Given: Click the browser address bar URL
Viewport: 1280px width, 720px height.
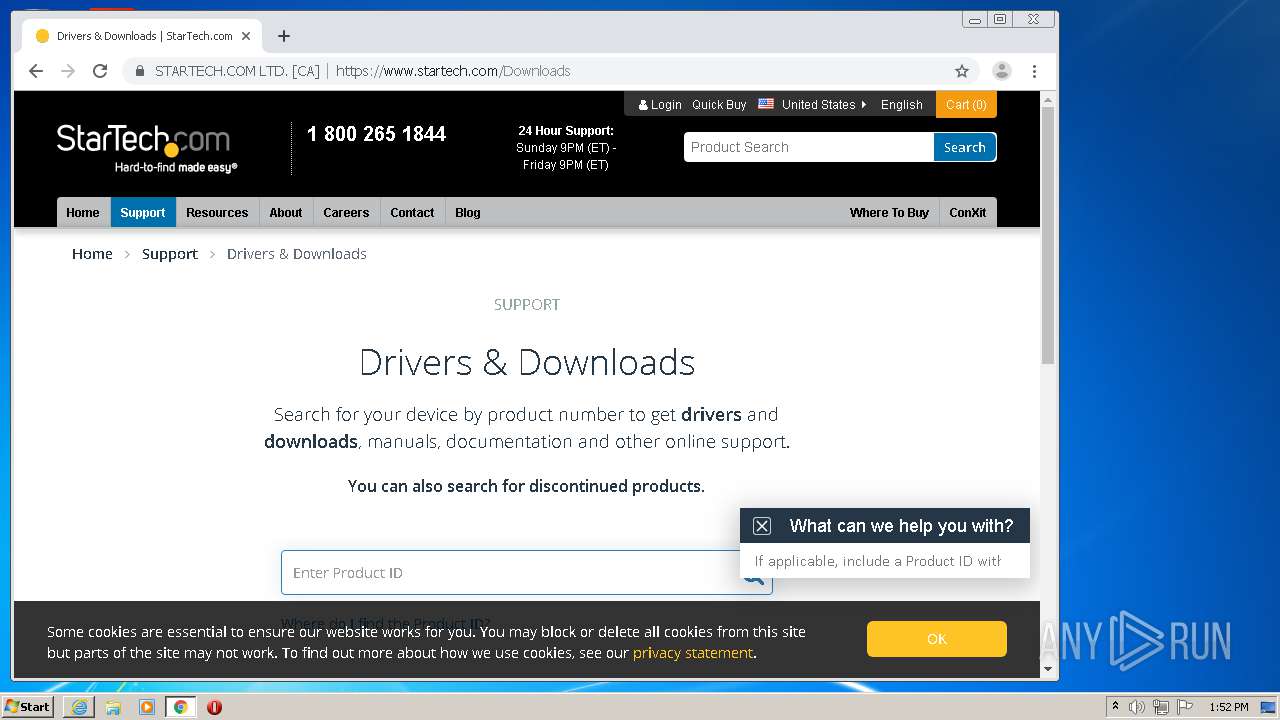Looking at the screenshot, I should (x=453, y=71).
